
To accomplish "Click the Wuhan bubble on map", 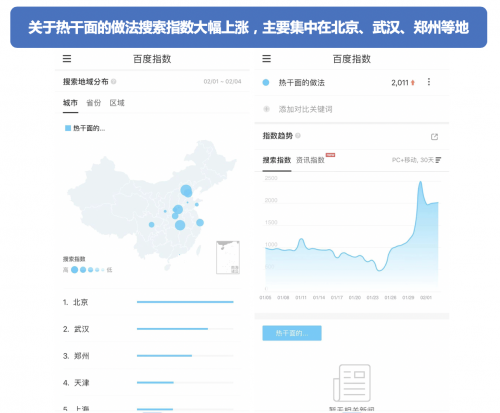I will point(180,225).
